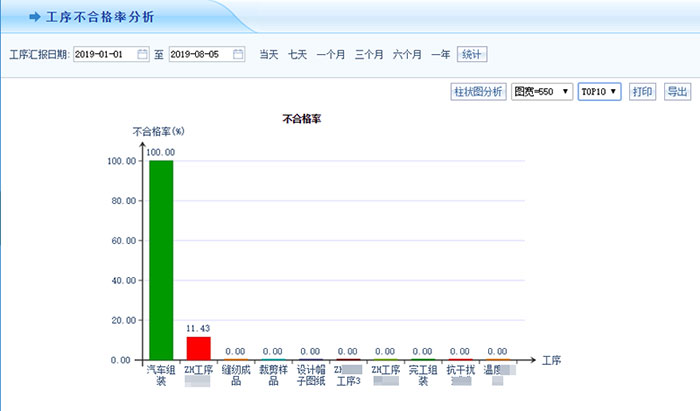Expand the 图宽=550 dropdown
This screenshot has height=411, width=700.
[541, 92]
